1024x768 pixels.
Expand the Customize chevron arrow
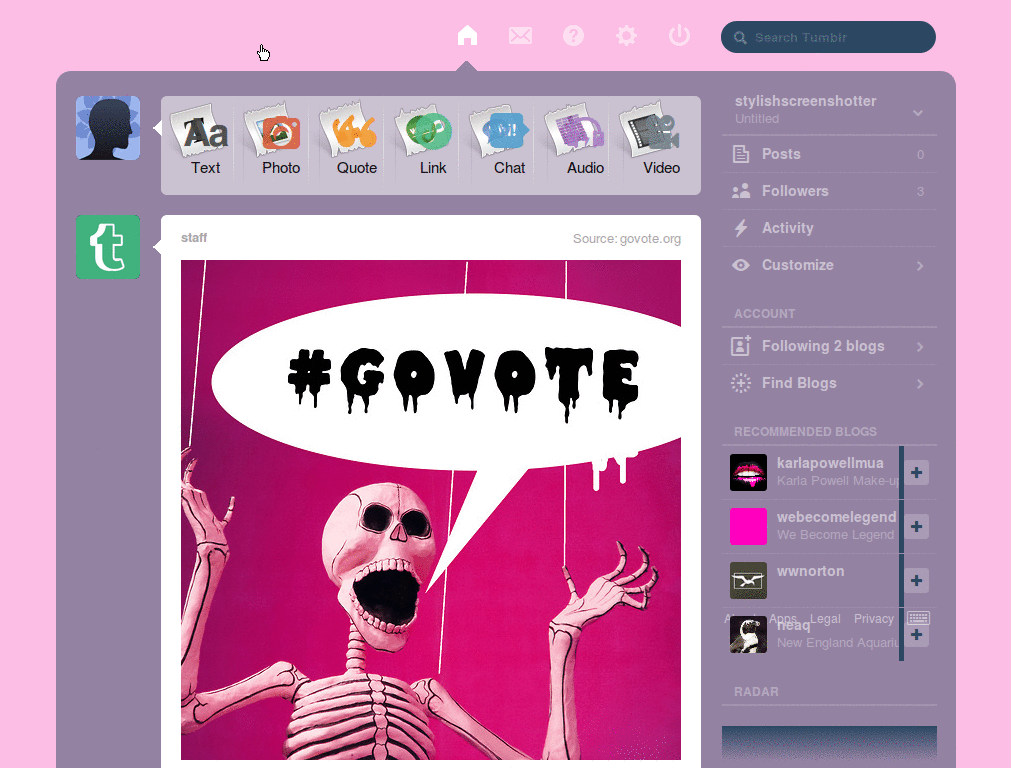920,266
